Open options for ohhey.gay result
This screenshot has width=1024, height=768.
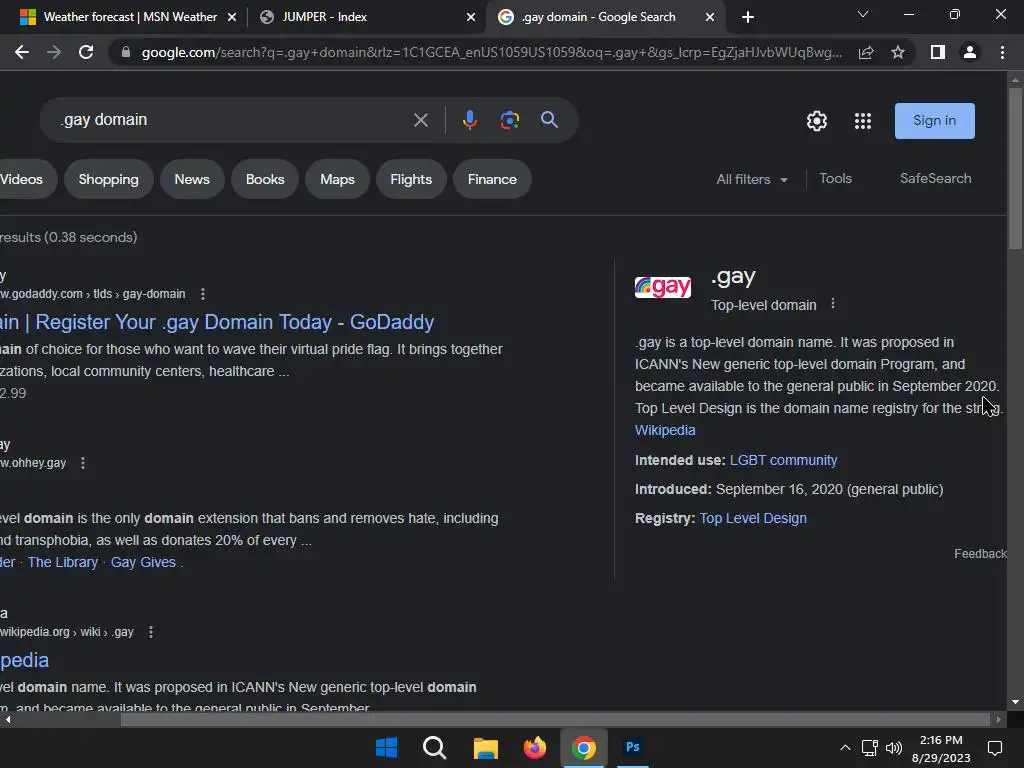point(83,463)
